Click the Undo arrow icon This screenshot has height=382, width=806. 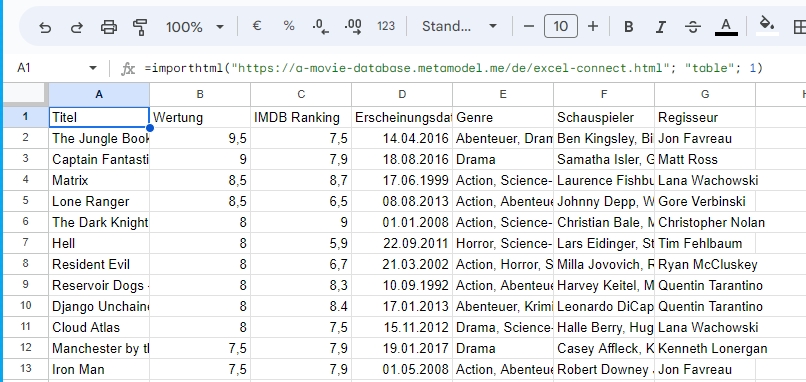pyautogui.click(x=45, y=27)
